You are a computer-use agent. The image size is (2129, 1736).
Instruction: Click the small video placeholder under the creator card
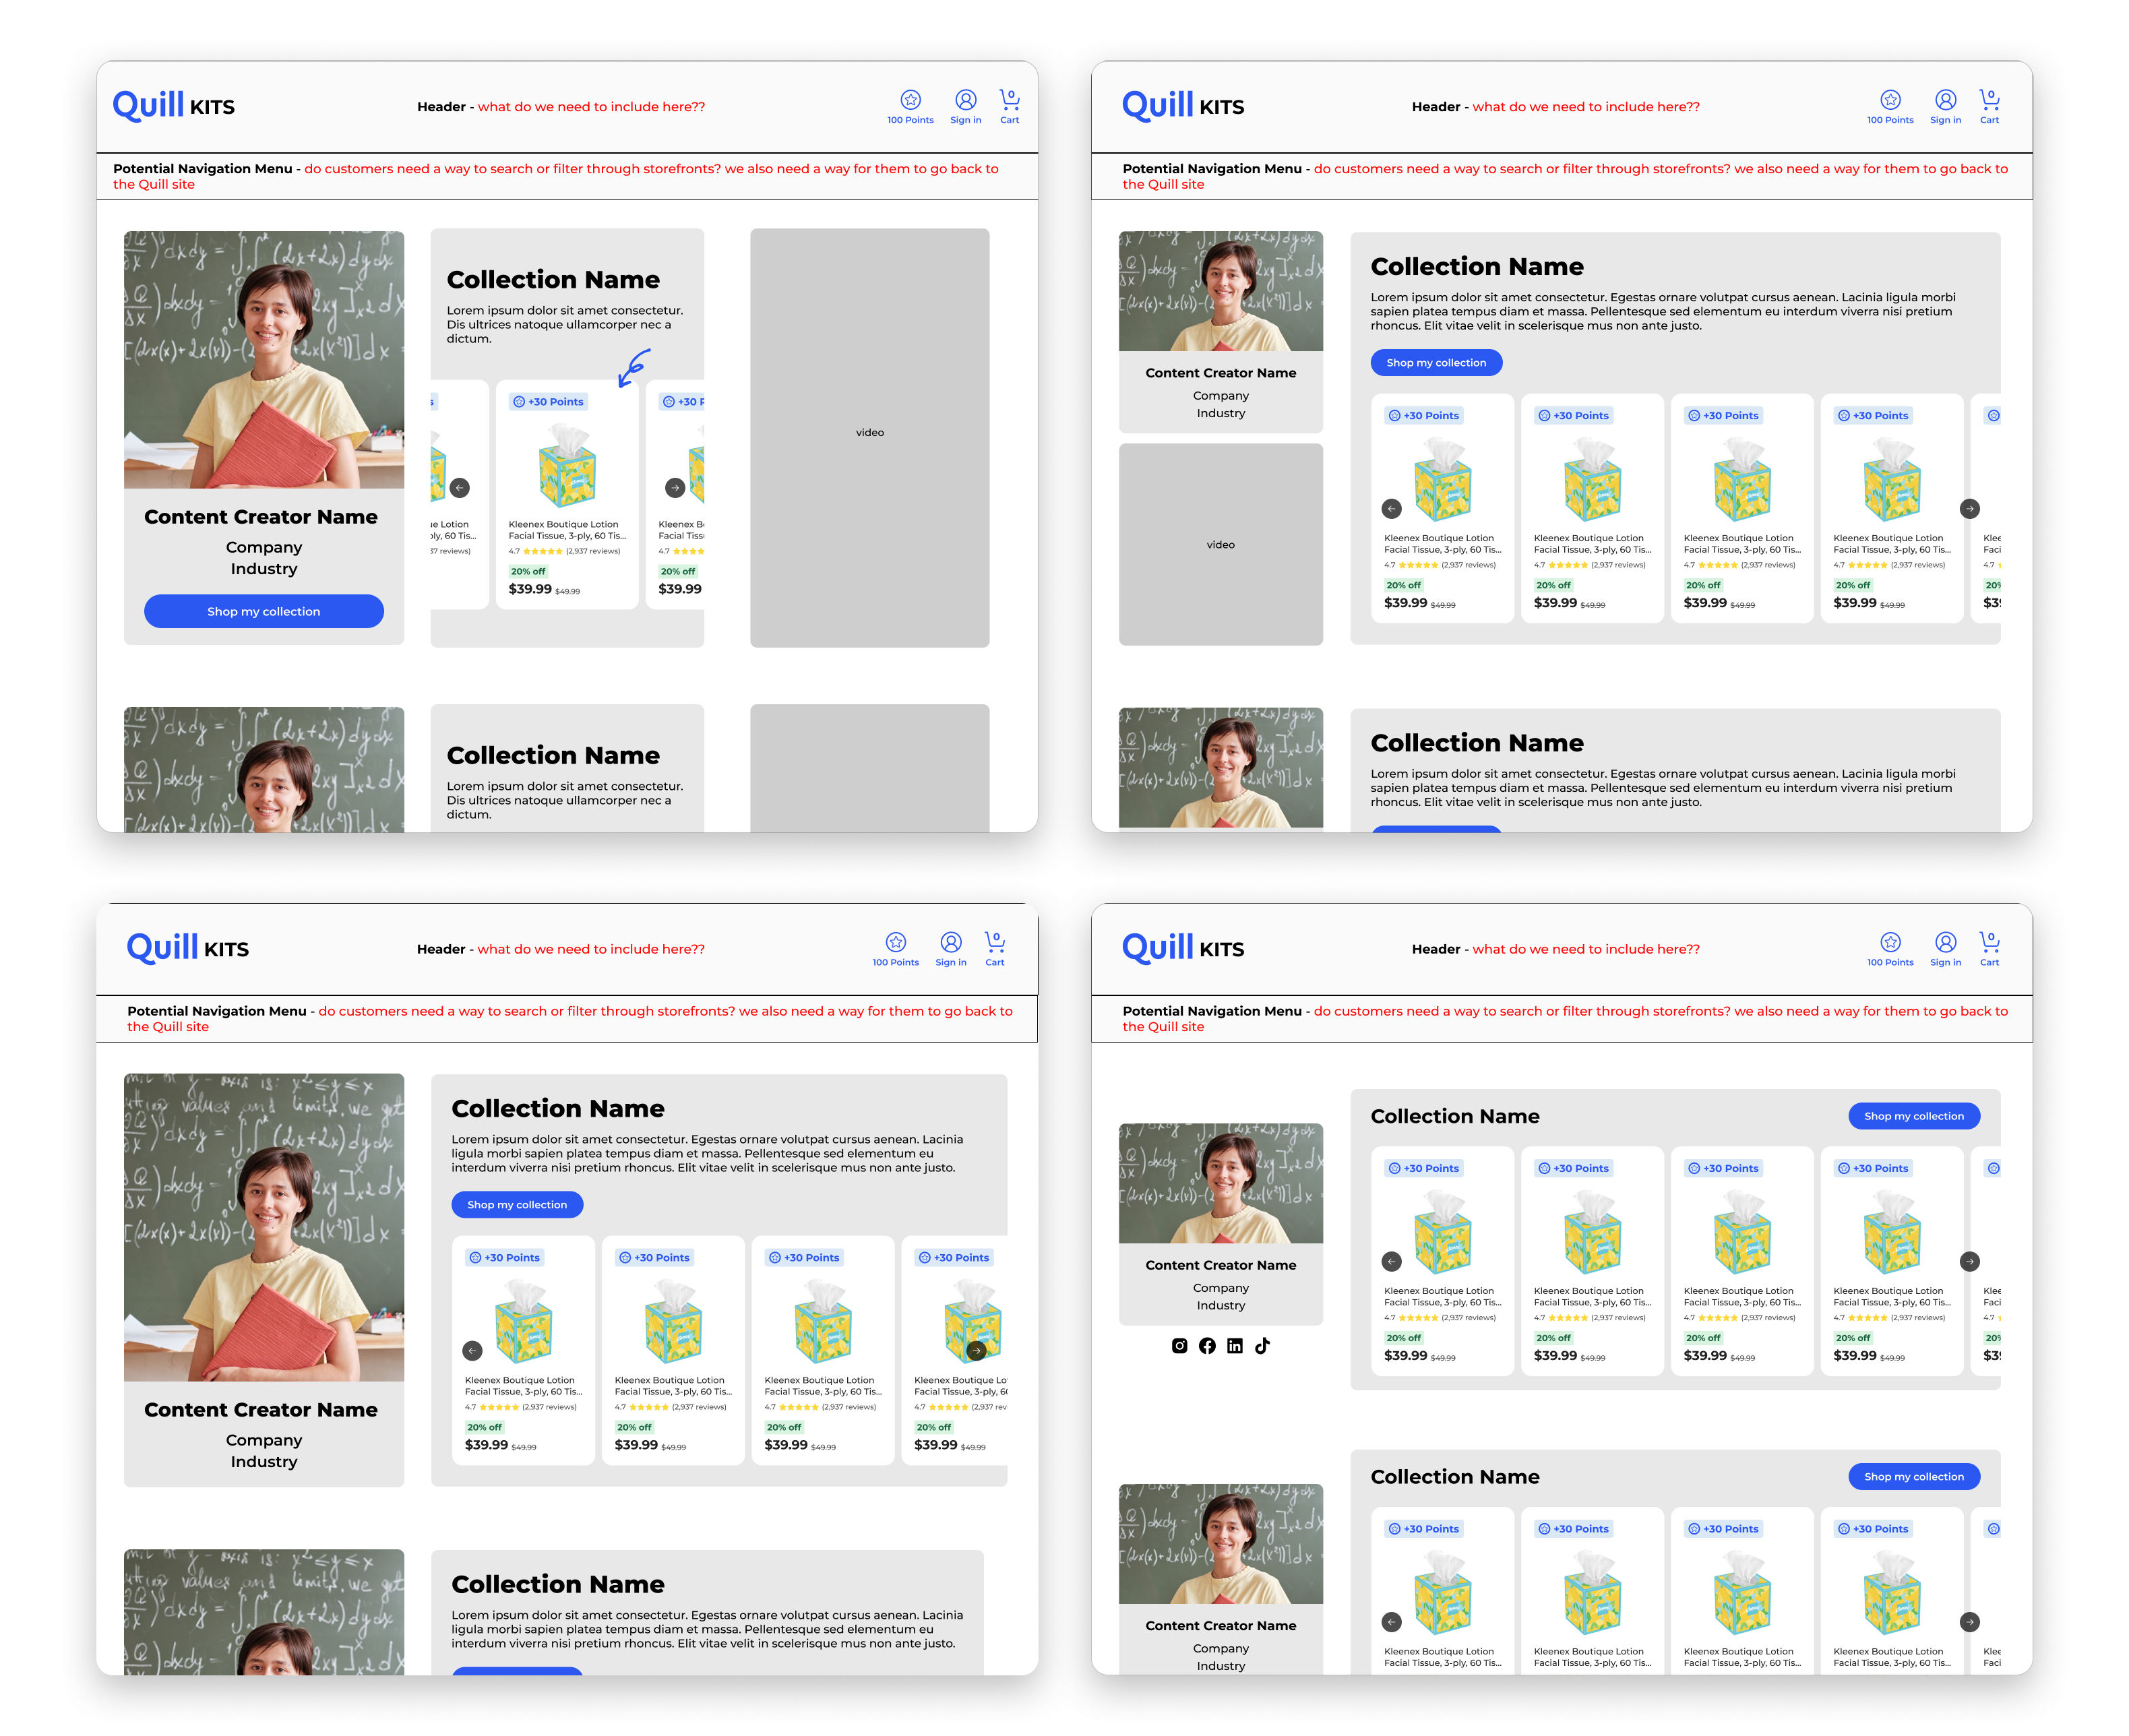(1220, 544)
